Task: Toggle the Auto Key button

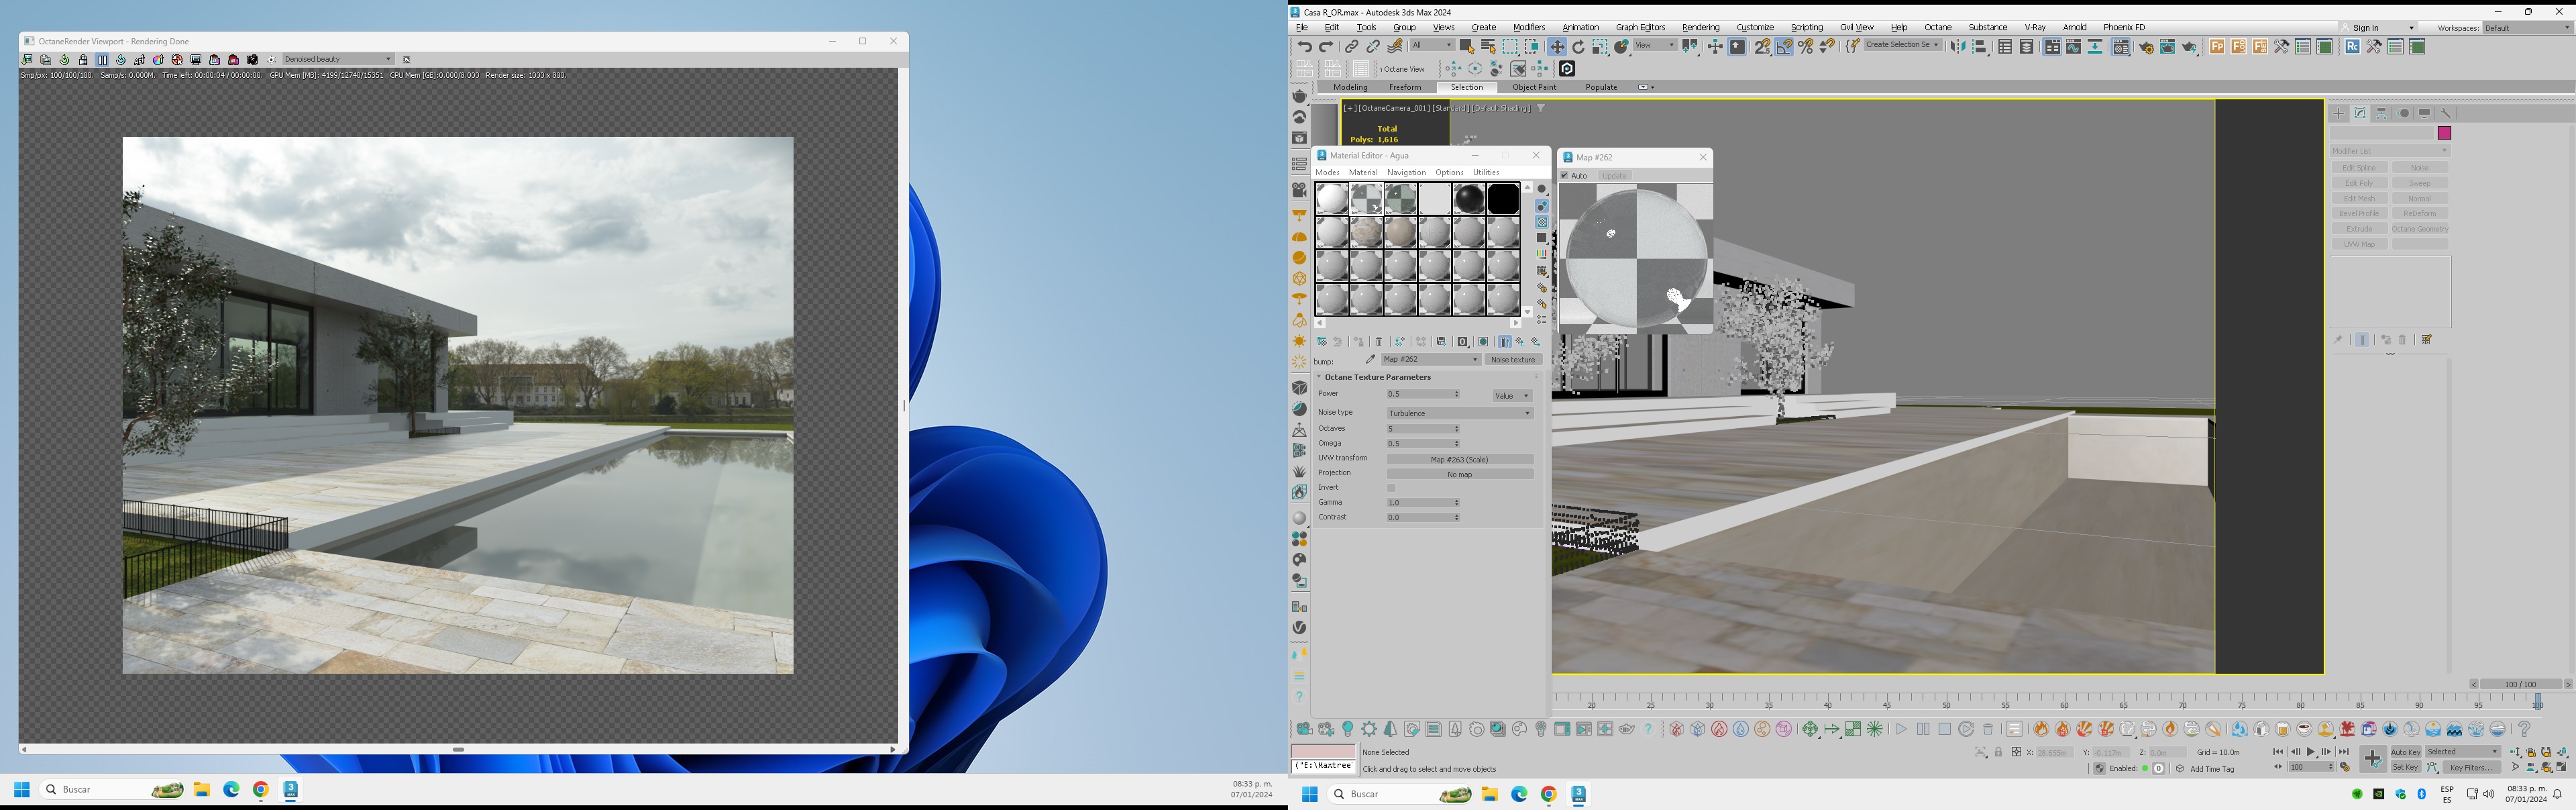Action: 2405,752
